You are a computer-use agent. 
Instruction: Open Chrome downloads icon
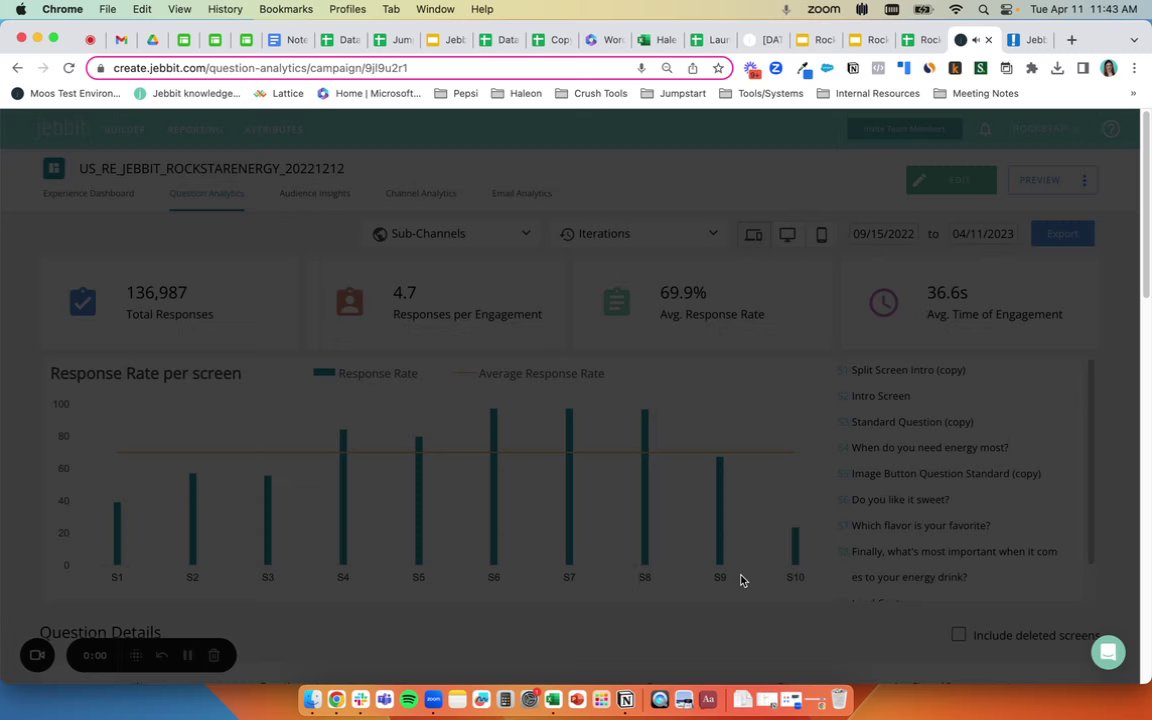[1057, 68]
